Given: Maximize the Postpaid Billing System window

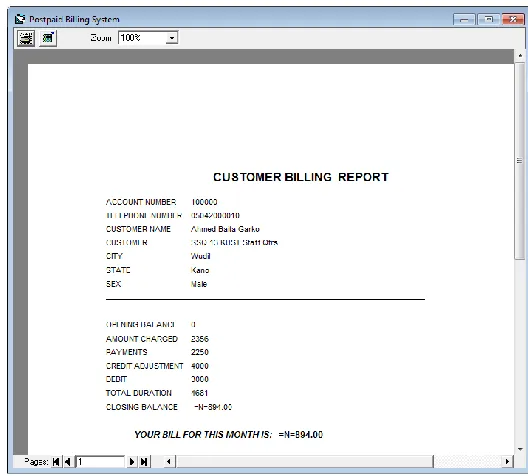Looking at the screenshot, I should pyautogui.click(x=488, y=20).
